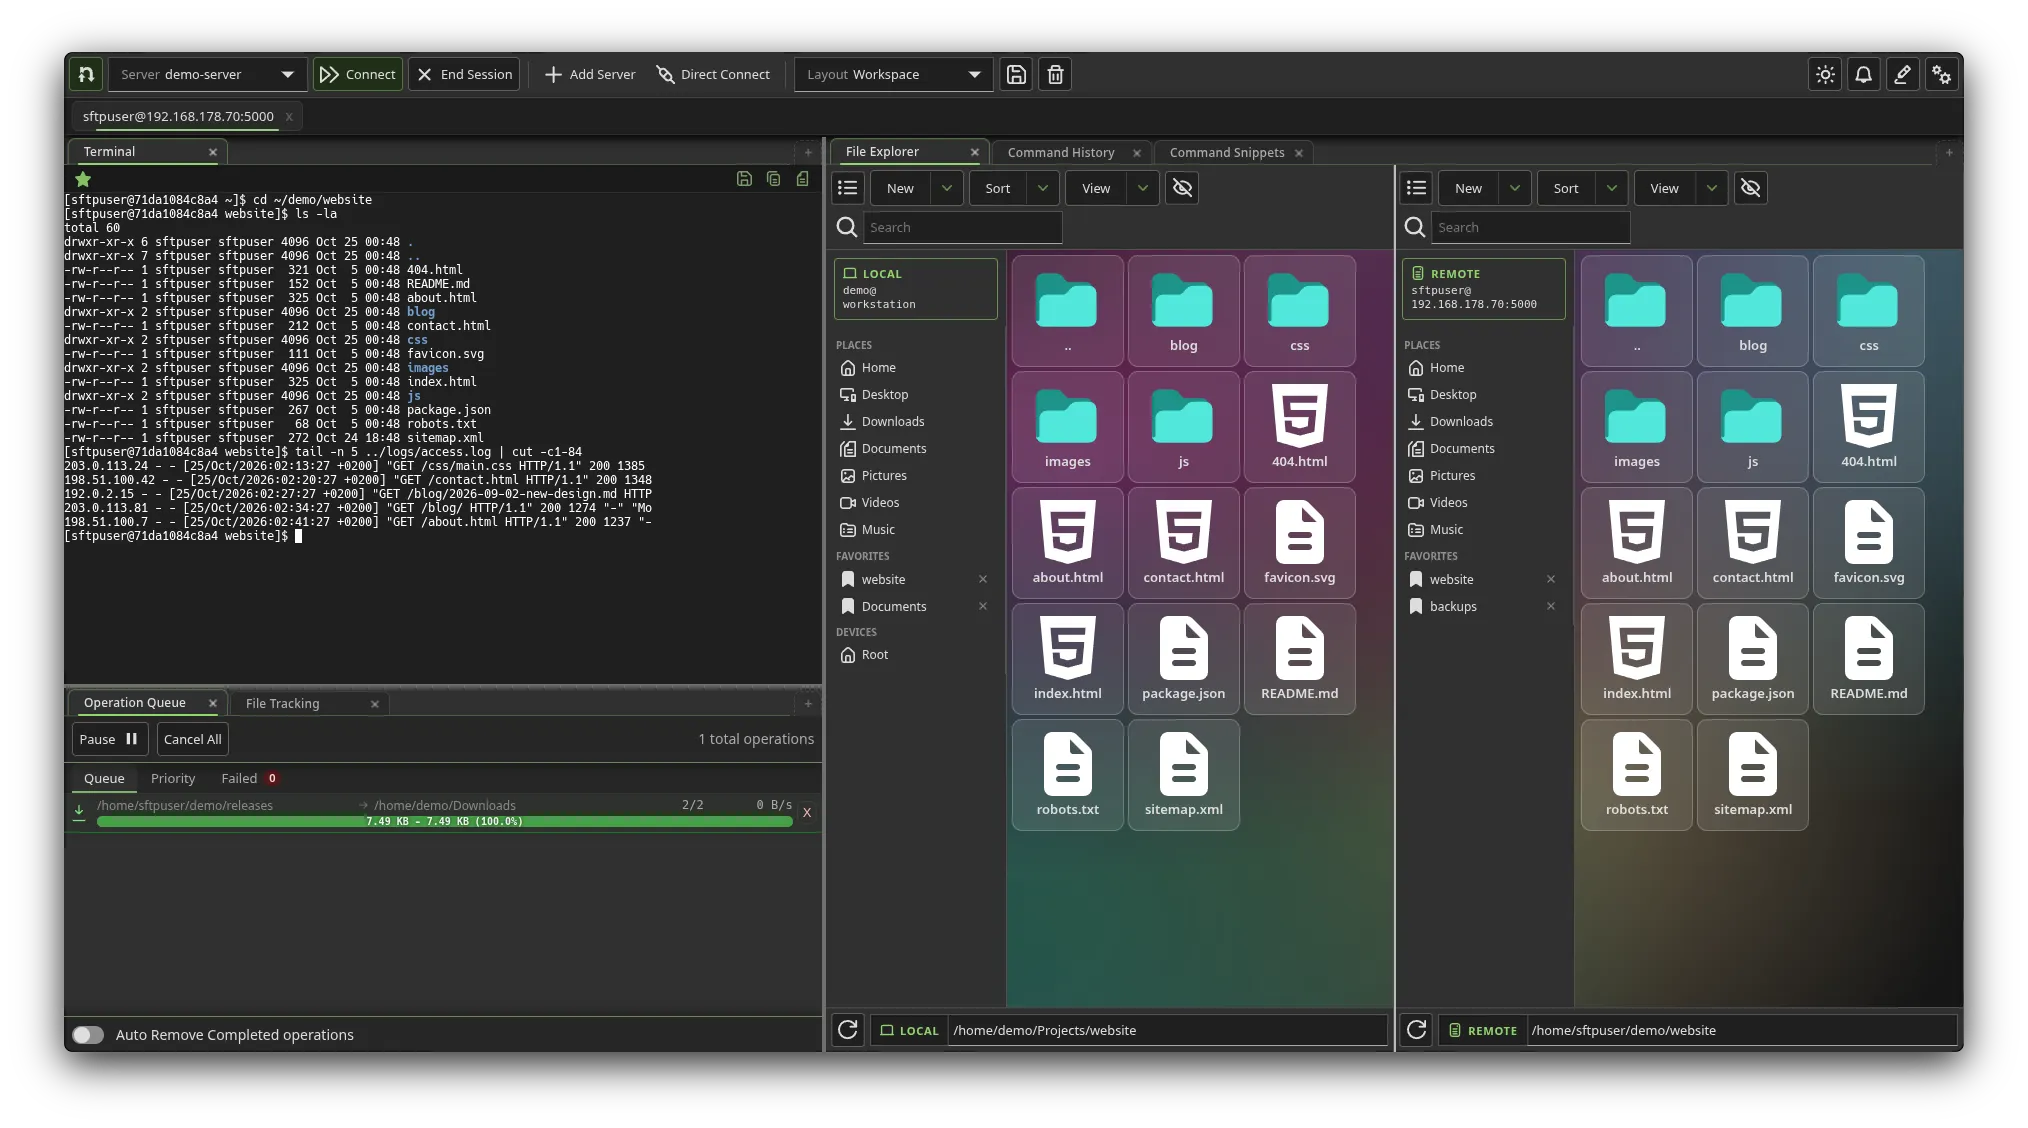Expand local Sort dropdown arrow
This screenshot has height=1128, width=2028.
coord(1042,188)
